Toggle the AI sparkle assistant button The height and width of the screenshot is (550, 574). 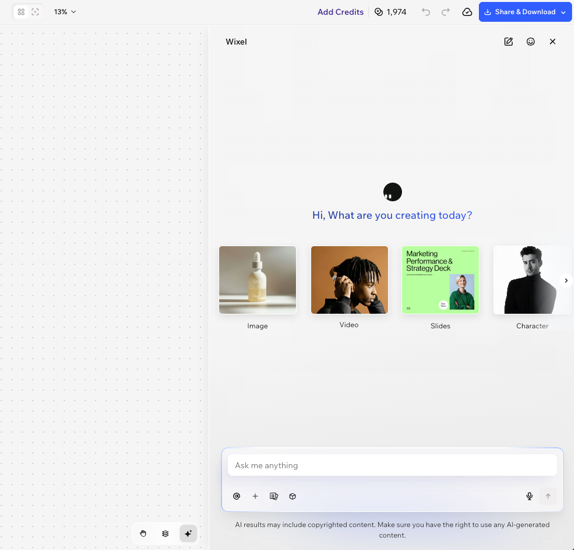click(188, 534)
